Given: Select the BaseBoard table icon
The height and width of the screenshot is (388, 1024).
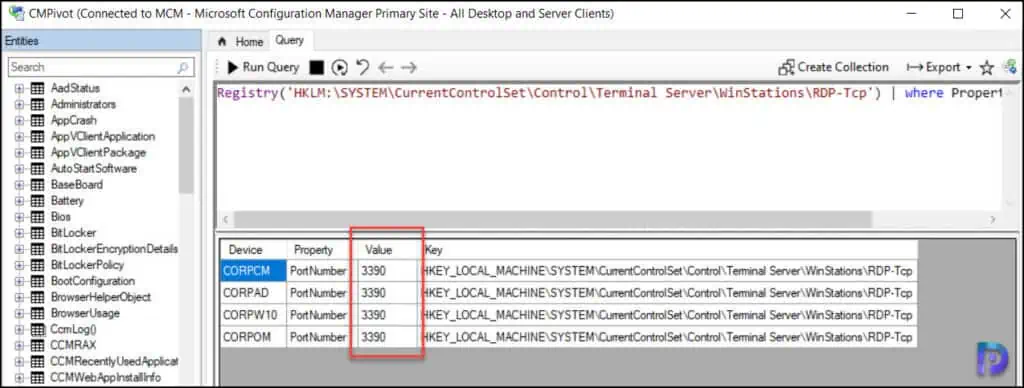Looking at the screenshot, I should (37, 184).
